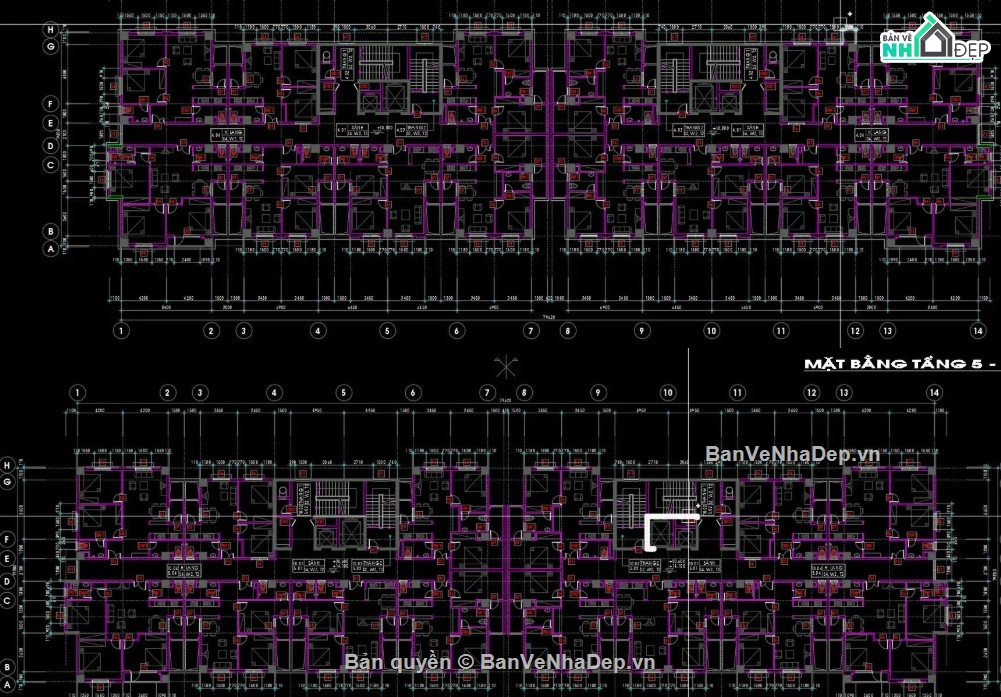Click grid bubble 7 above the lower plan
This screenshot has height=697, width=1001.
(488, 393)
